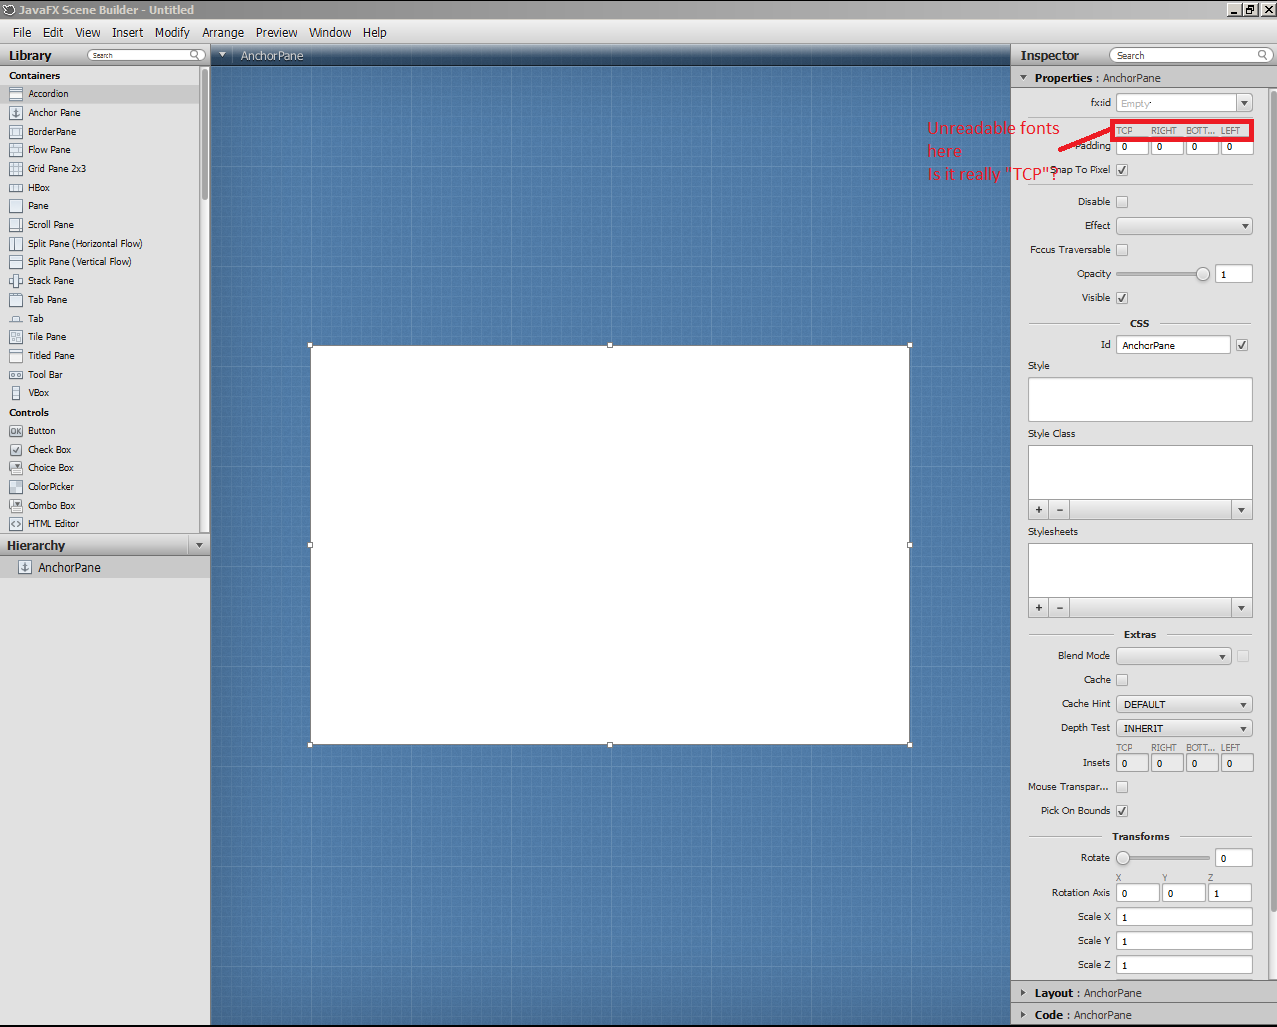
Task: Toggle the Snap To Pixel checkbox
Action: tap(1122, 170)
